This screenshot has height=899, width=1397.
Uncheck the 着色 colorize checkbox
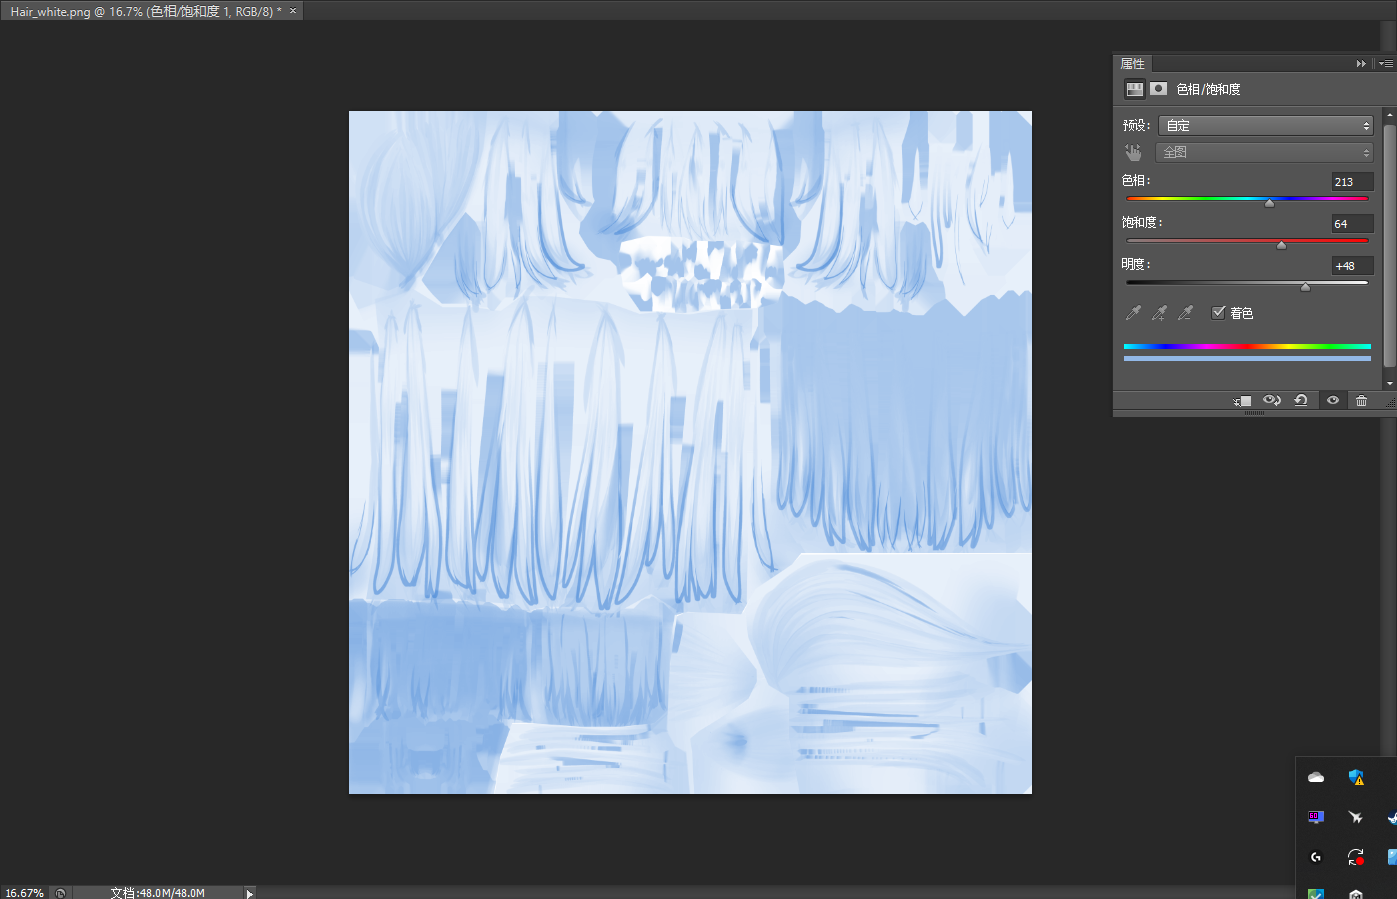tap(1218, 313)
